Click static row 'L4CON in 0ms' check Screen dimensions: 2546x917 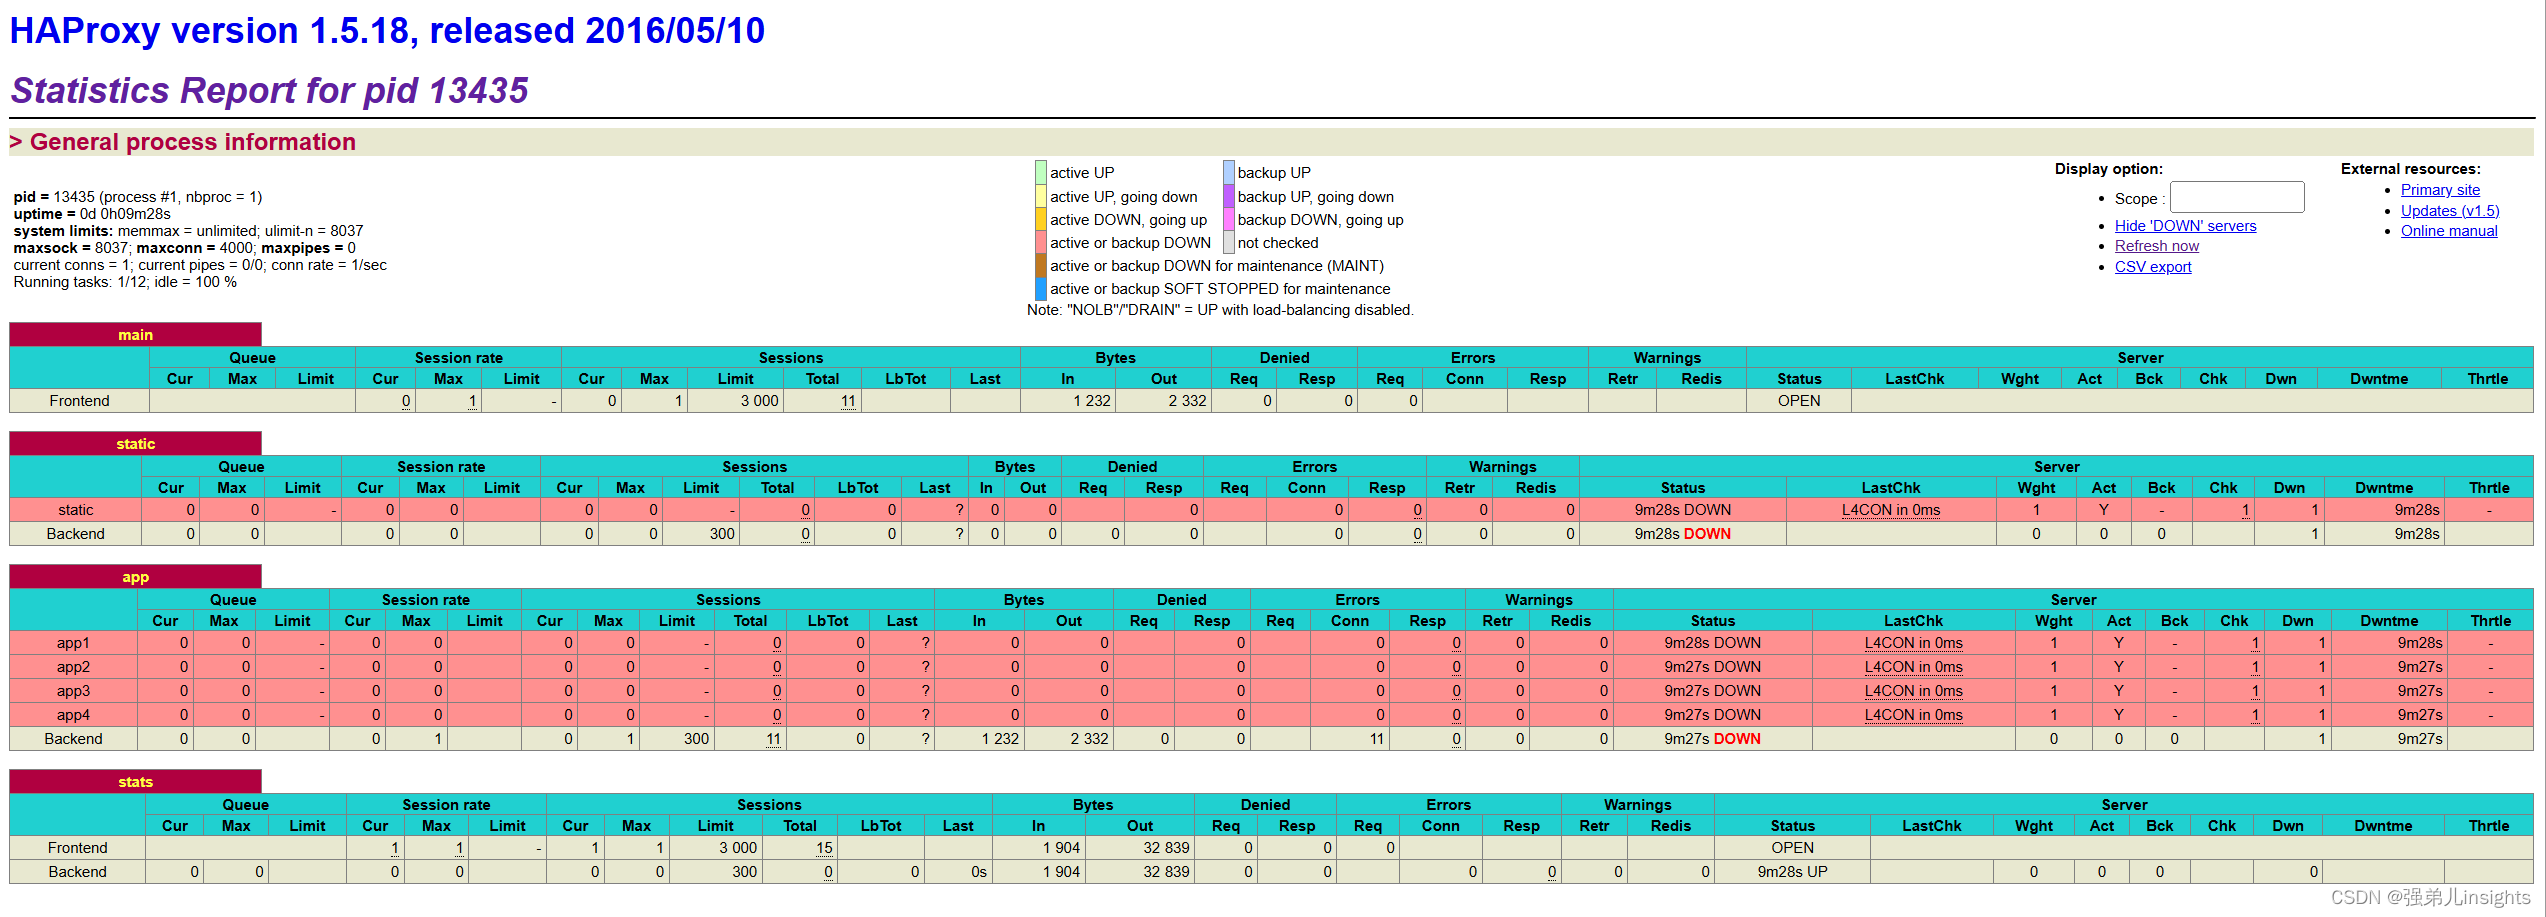click(1891, 510)
